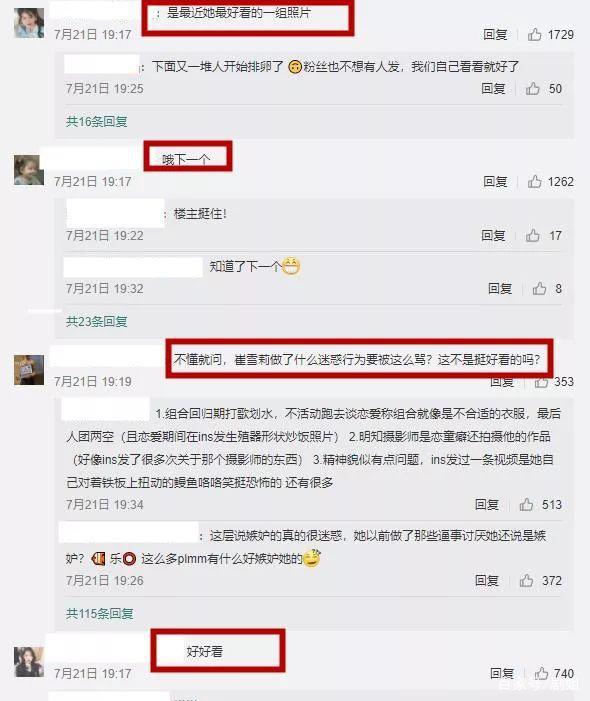The height and width of the screenshot is (701, 590).
Task: Like the 好好看 comment with 740 likes
Action: tap(541, 673)
